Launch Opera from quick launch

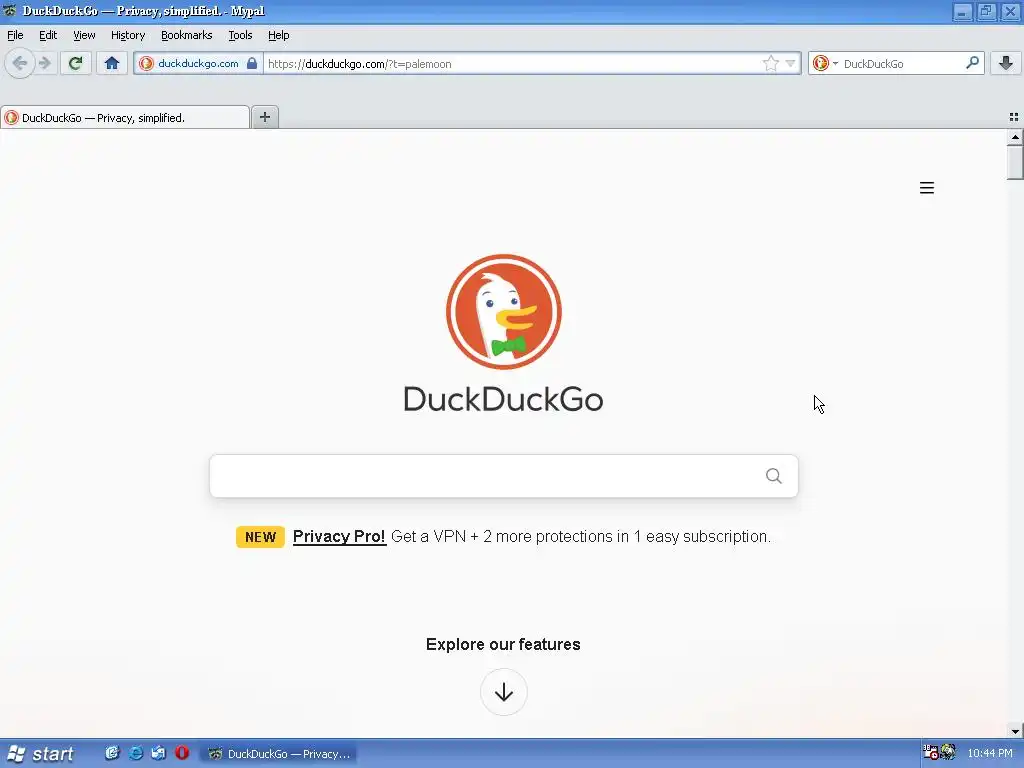(x=182, y=753)
